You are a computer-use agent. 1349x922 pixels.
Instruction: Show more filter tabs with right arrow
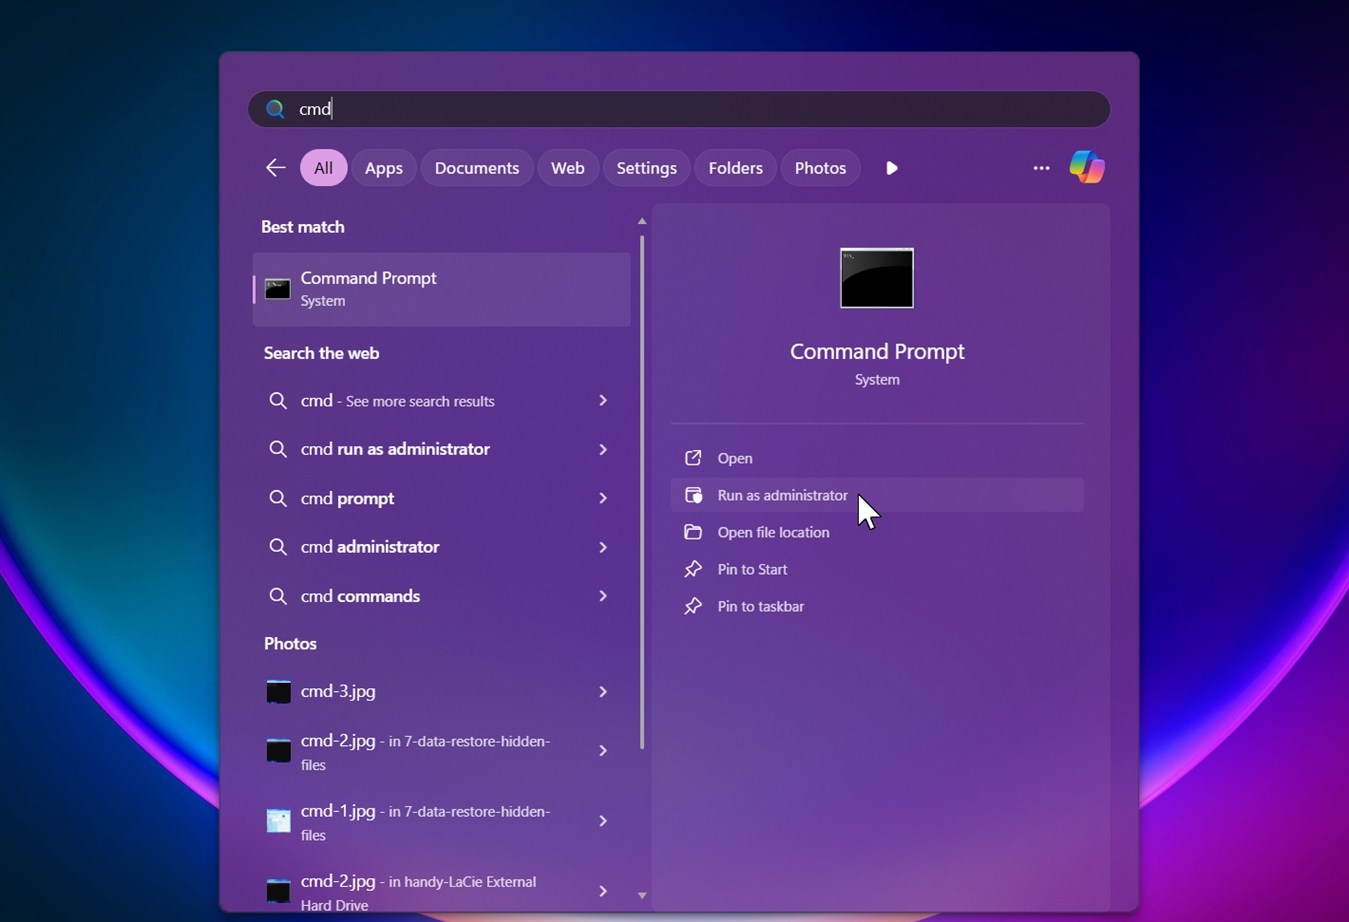(892, 168)
